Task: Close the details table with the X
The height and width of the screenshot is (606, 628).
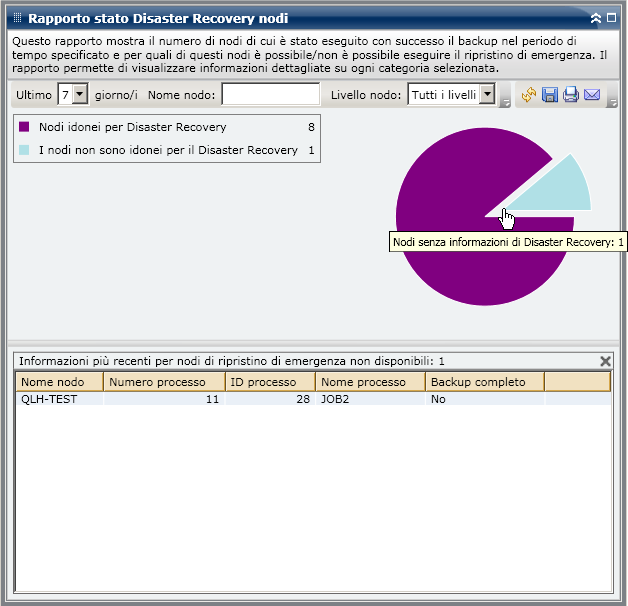Action: pos(605,361)
